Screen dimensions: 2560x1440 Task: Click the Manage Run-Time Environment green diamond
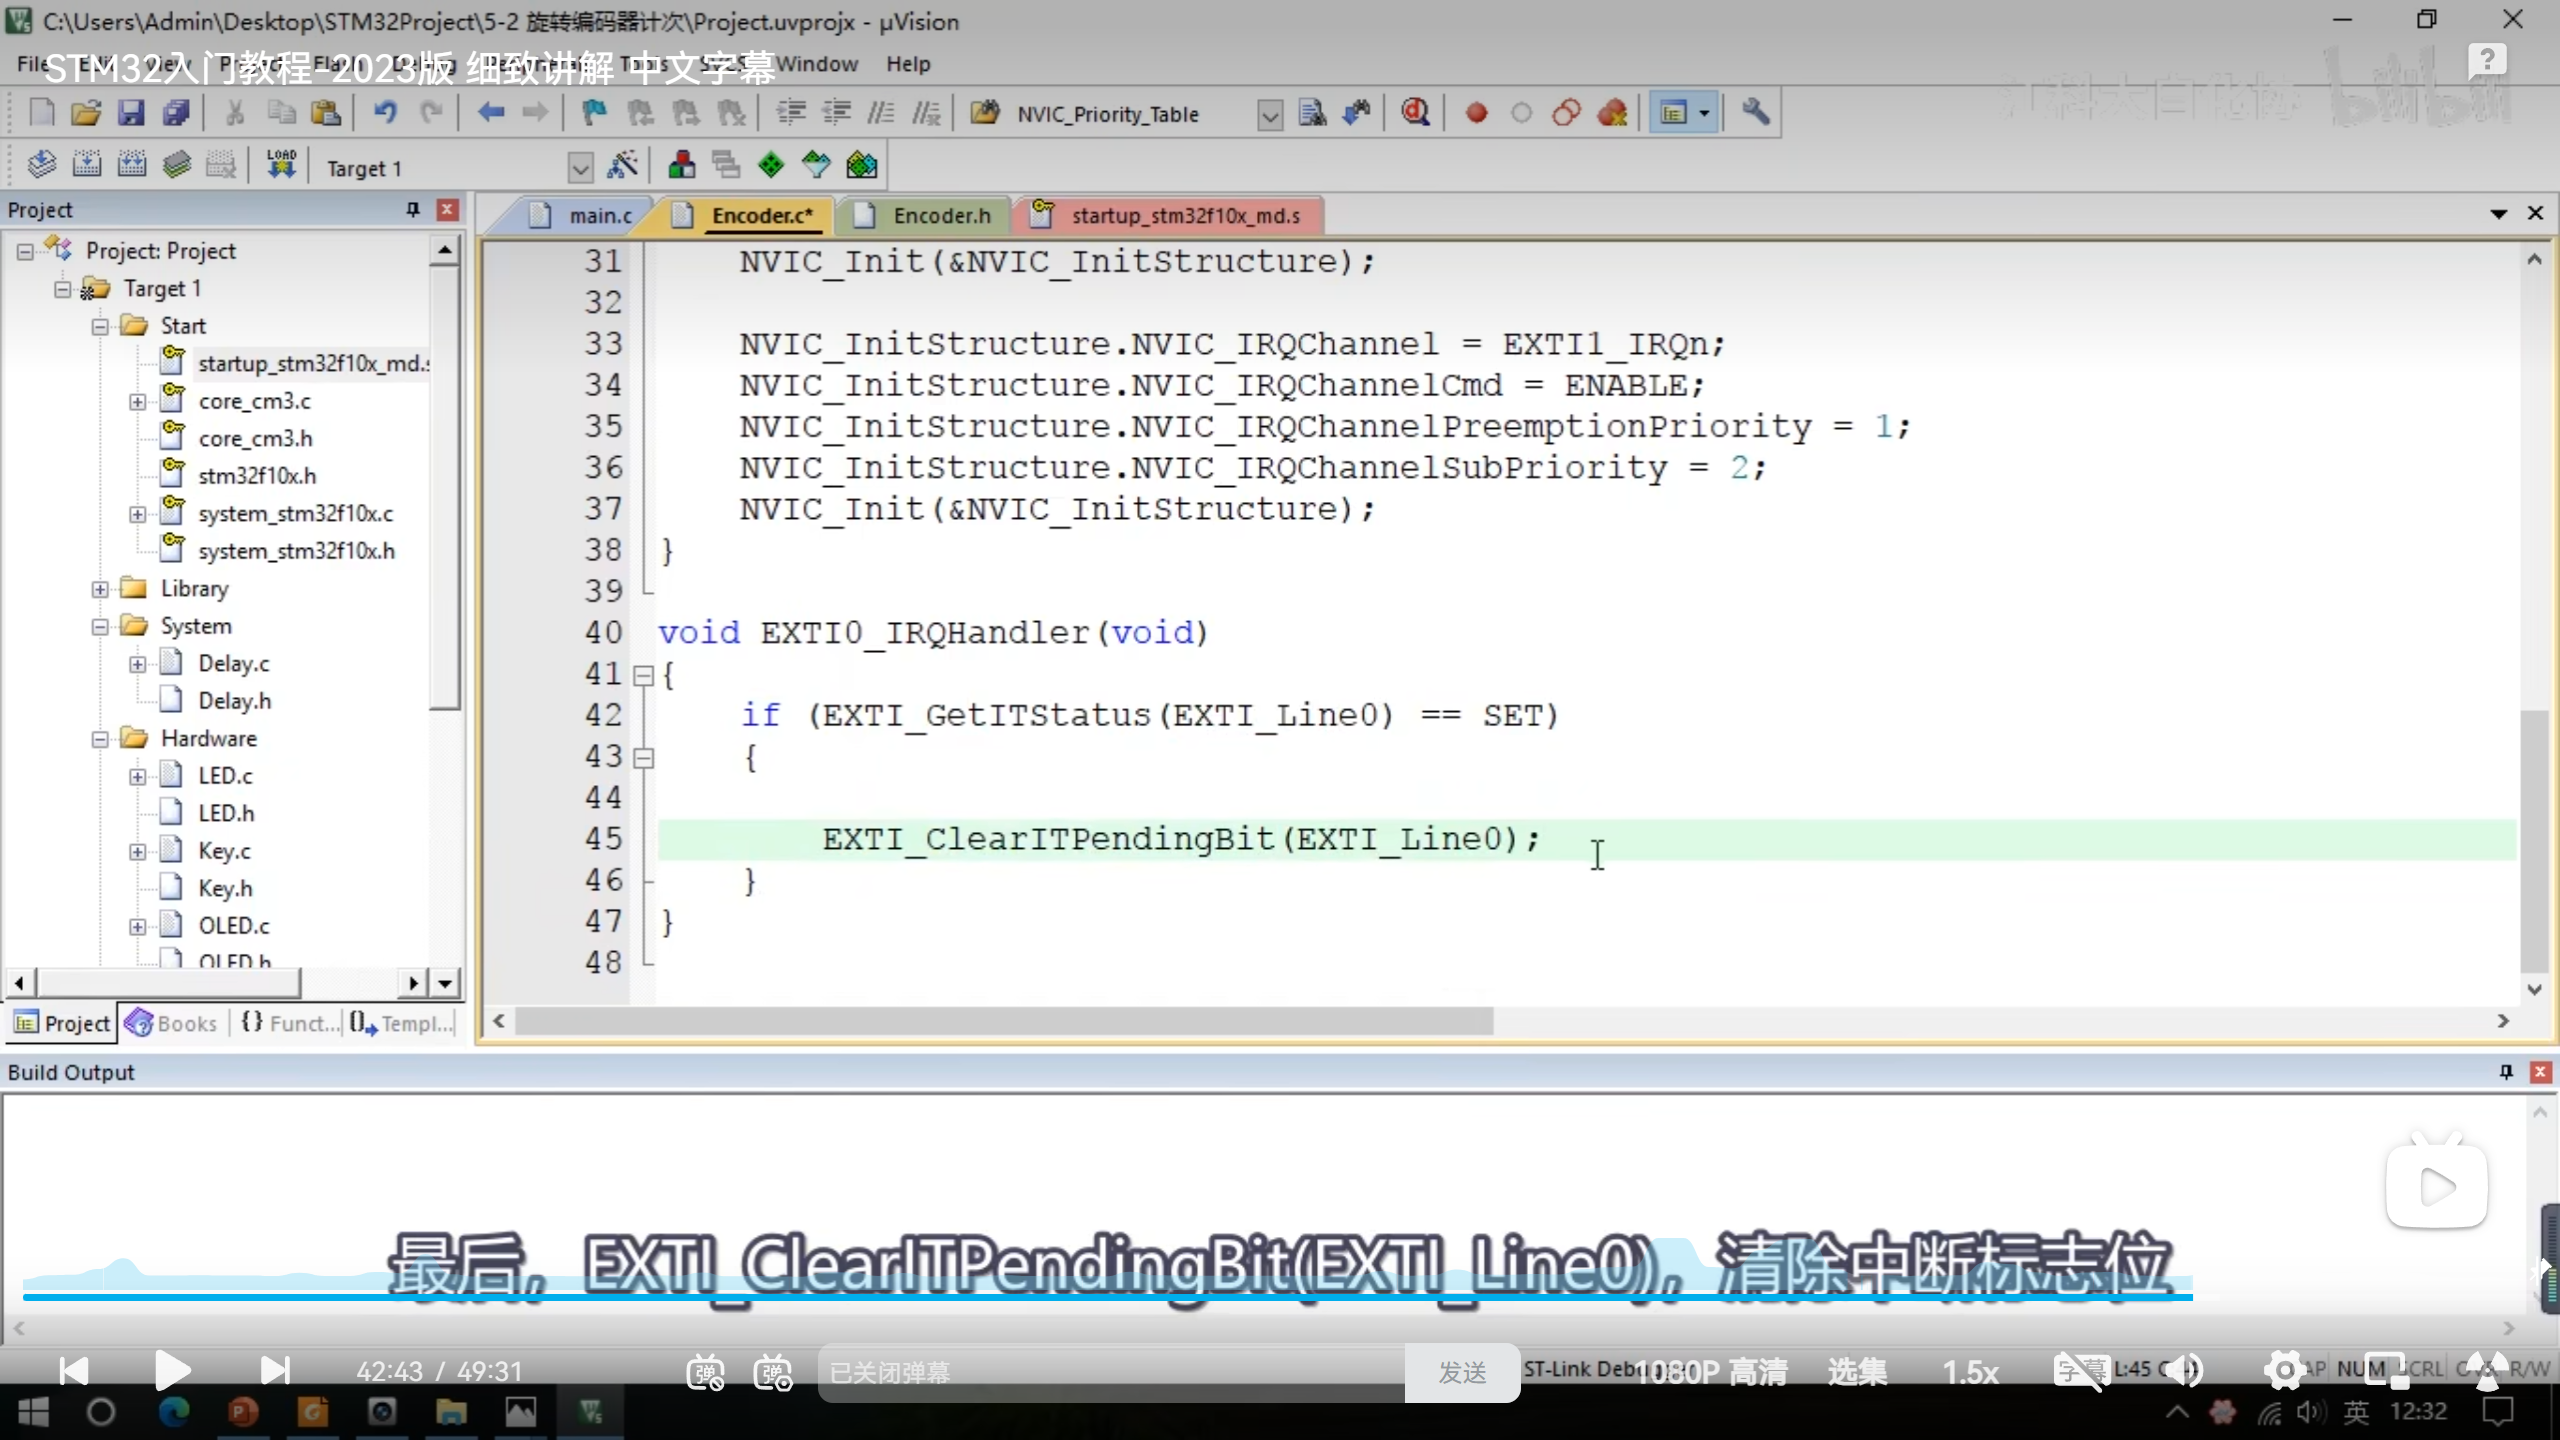pyautogui.click(x=771, y=165)
